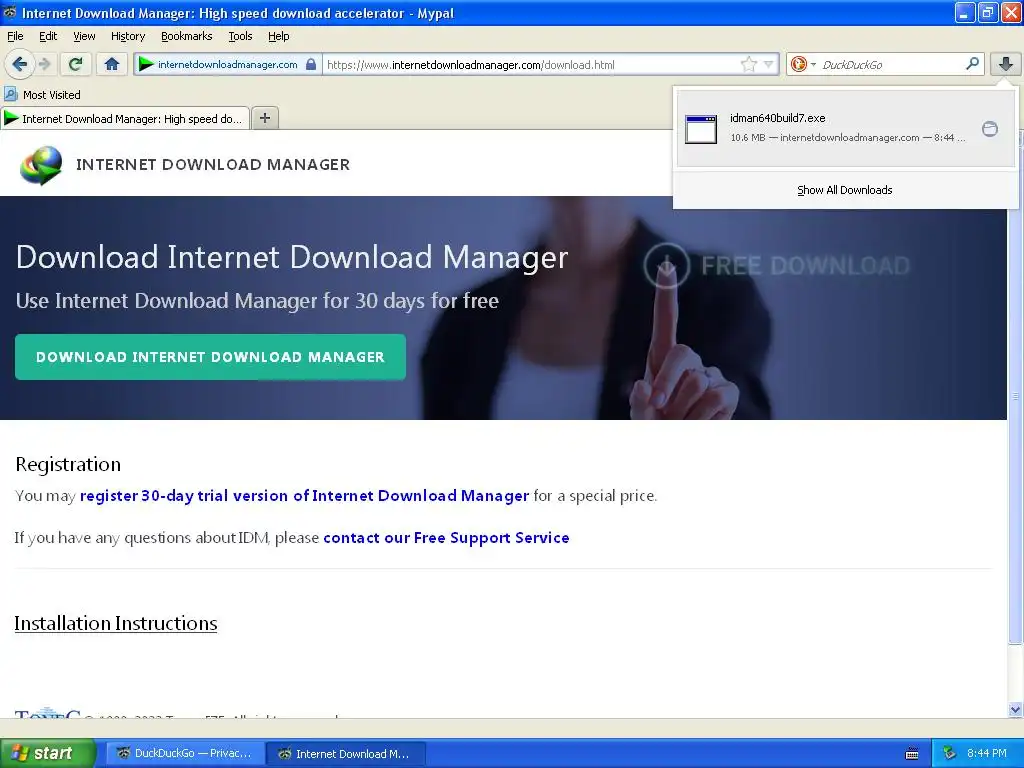The image size is (1024, 768).
Task: Click the 8:44 PM taskbar clock
Action: click(986, 753)
